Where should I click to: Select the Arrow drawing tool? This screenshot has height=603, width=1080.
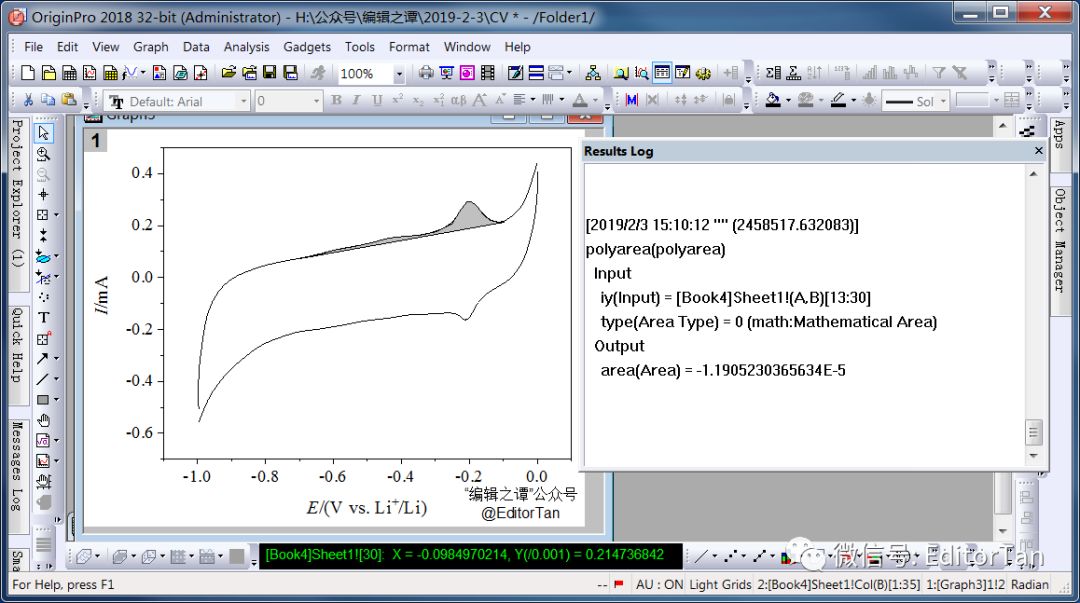[43, 358]
